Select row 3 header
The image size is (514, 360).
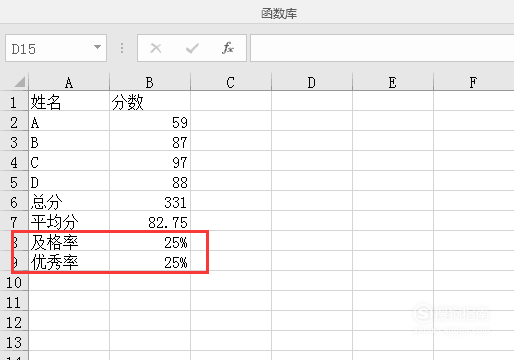coord(14,141)
